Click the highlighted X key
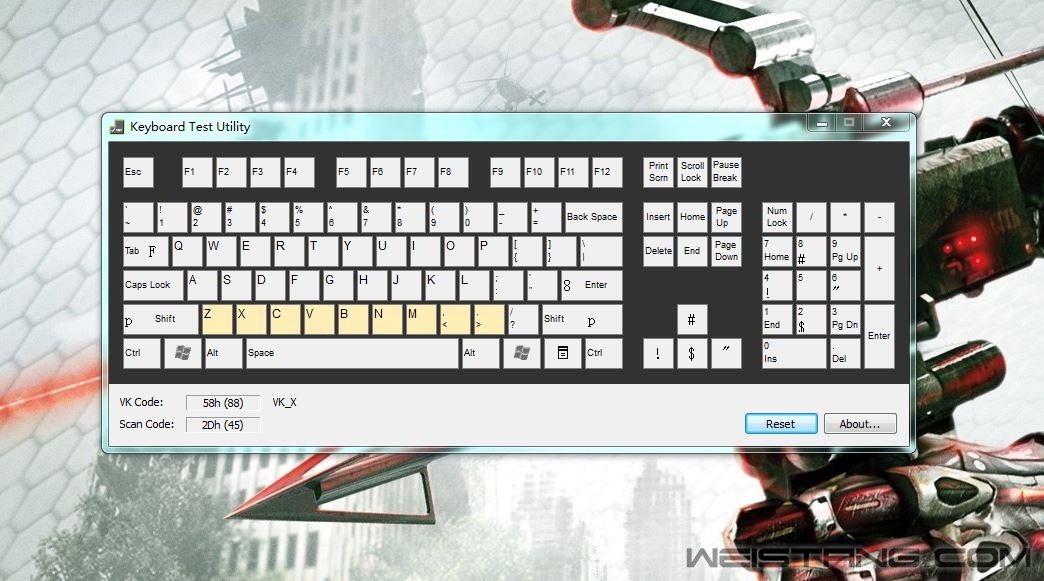Image resolution: width=1044 pixels, height=581 pixels. click(x=251, y=319)
